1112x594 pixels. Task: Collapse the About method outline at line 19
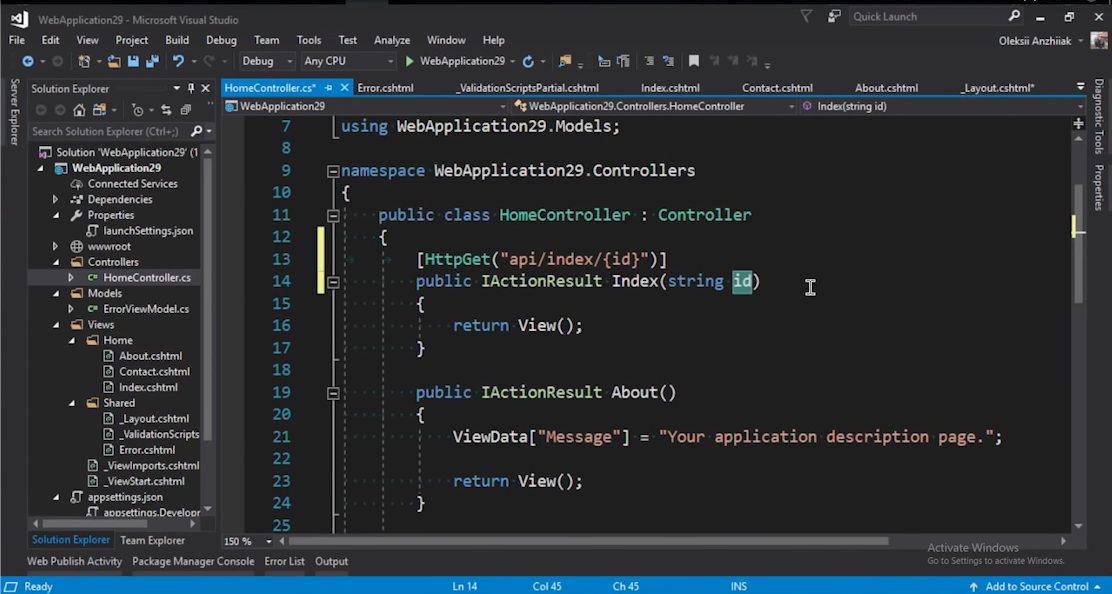[333, 393]
